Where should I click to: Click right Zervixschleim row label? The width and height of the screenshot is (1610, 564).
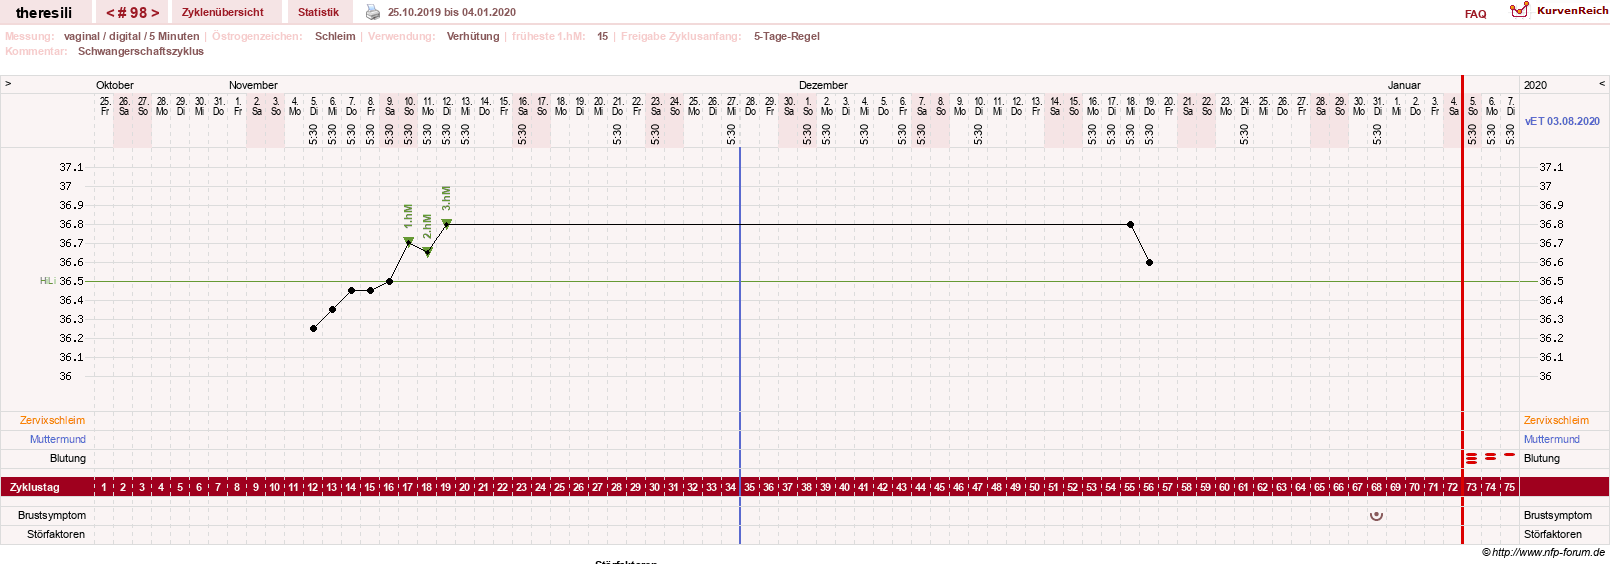click(x=1556, y=420)
